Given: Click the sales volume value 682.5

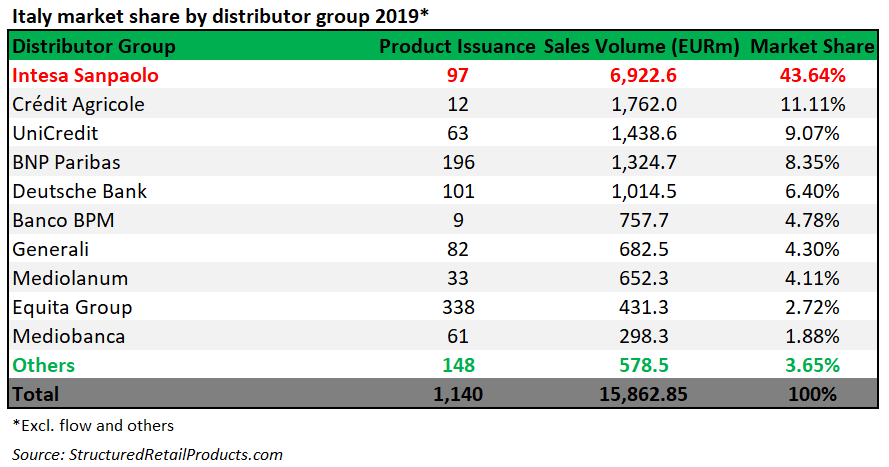Looking at the screenshot, I should pyautogui.click(x=644, y=249).
